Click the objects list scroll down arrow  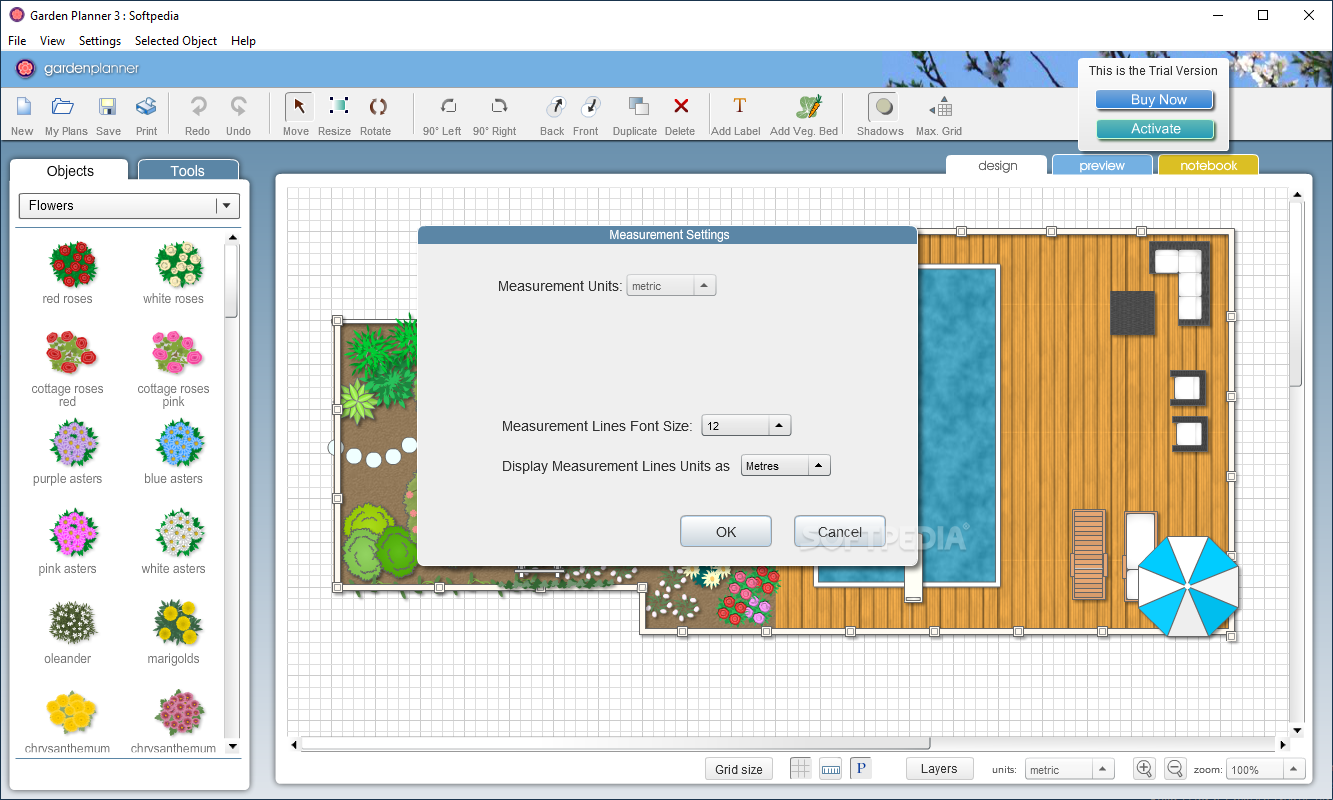233,746
